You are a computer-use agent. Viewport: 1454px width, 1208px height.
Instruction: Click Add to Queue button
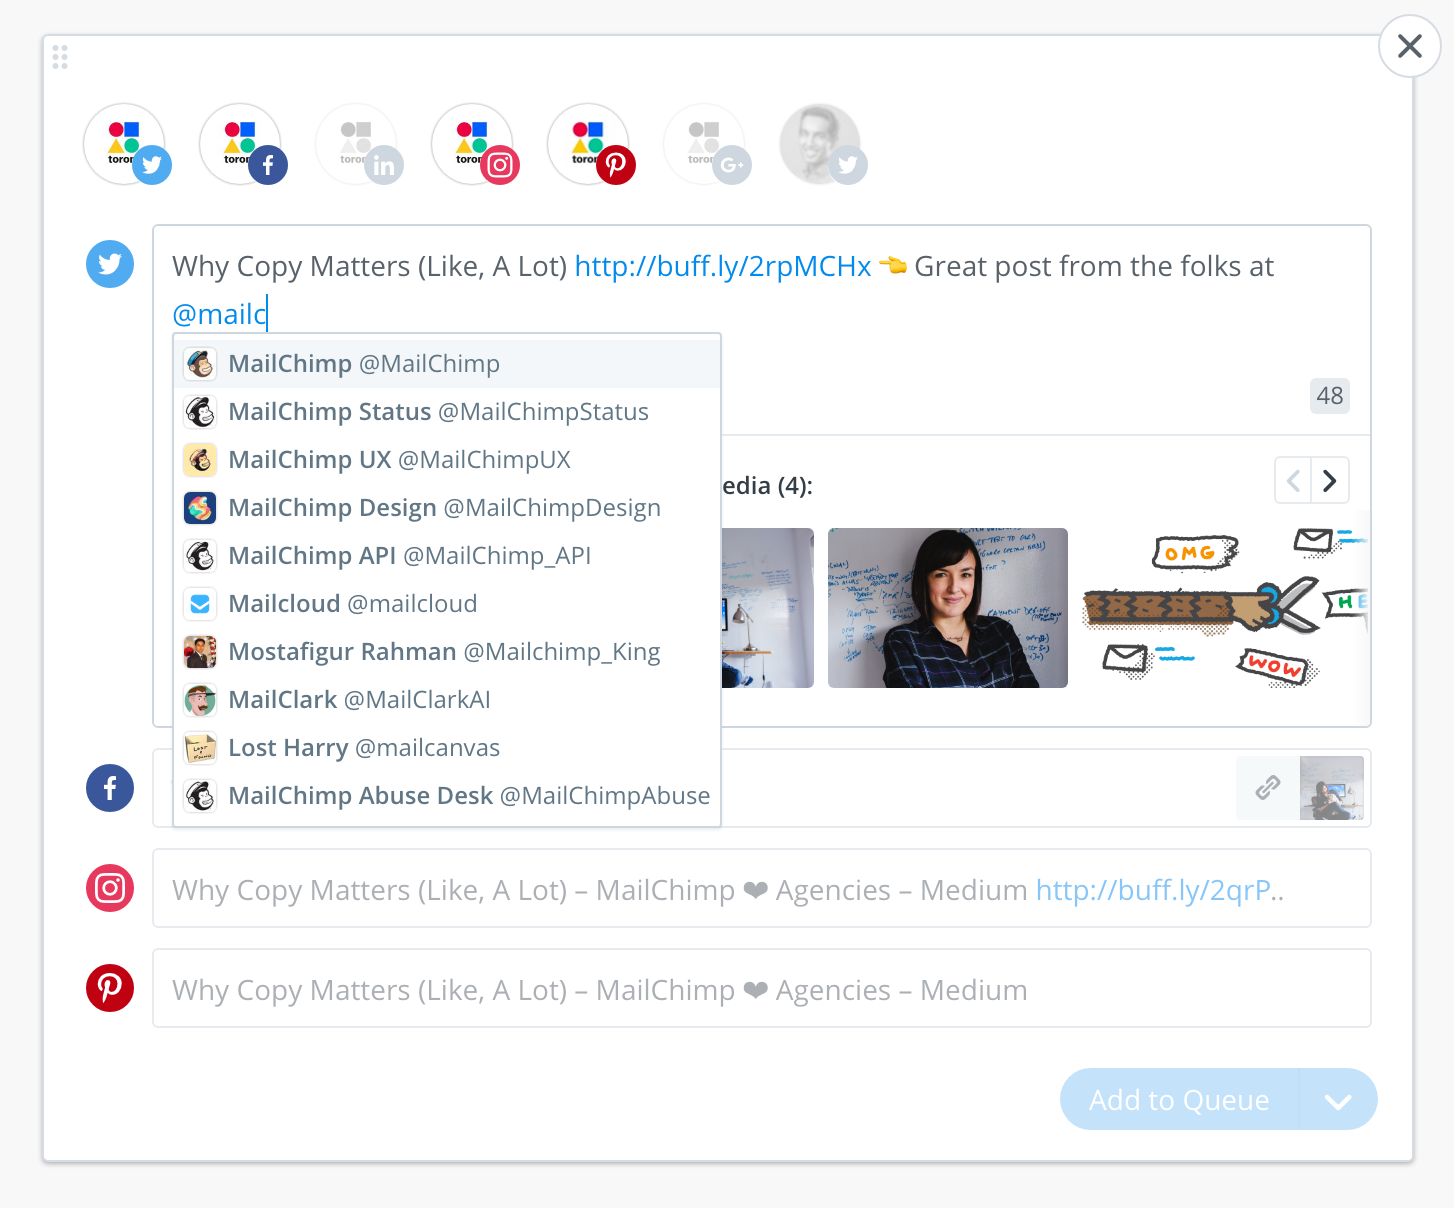point(1179,1099)
